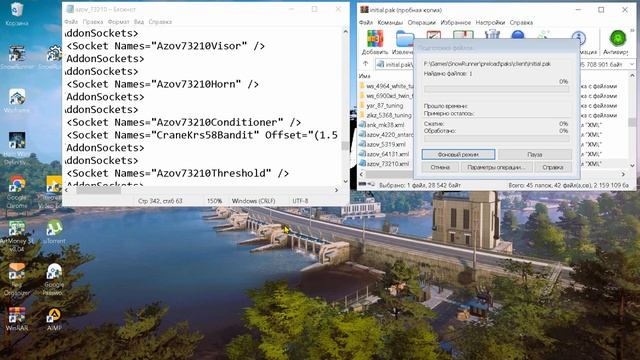
Task: Open Избранное menu in WinRAR
Action: point(456,22)
